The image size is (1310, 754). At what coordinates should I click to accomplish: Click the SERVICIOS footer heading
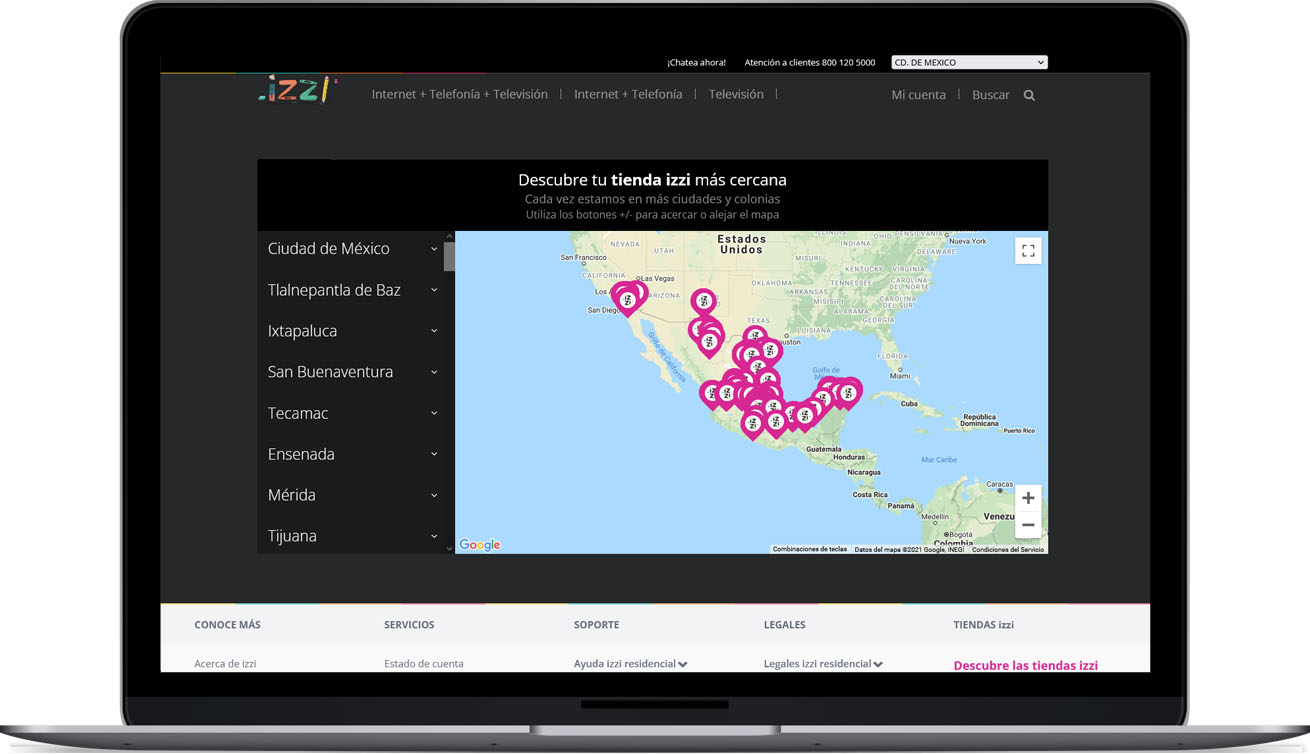[x=409, y=625]
